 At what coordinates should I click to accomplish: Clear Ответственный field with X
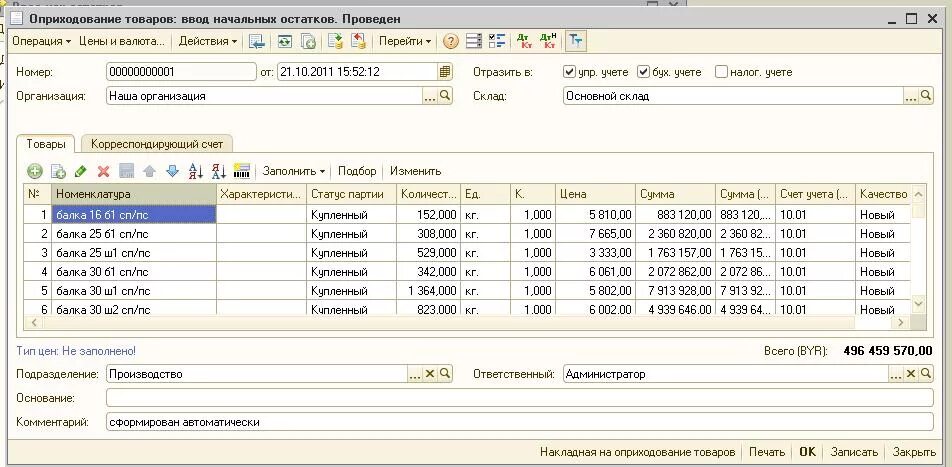point(911,373)
